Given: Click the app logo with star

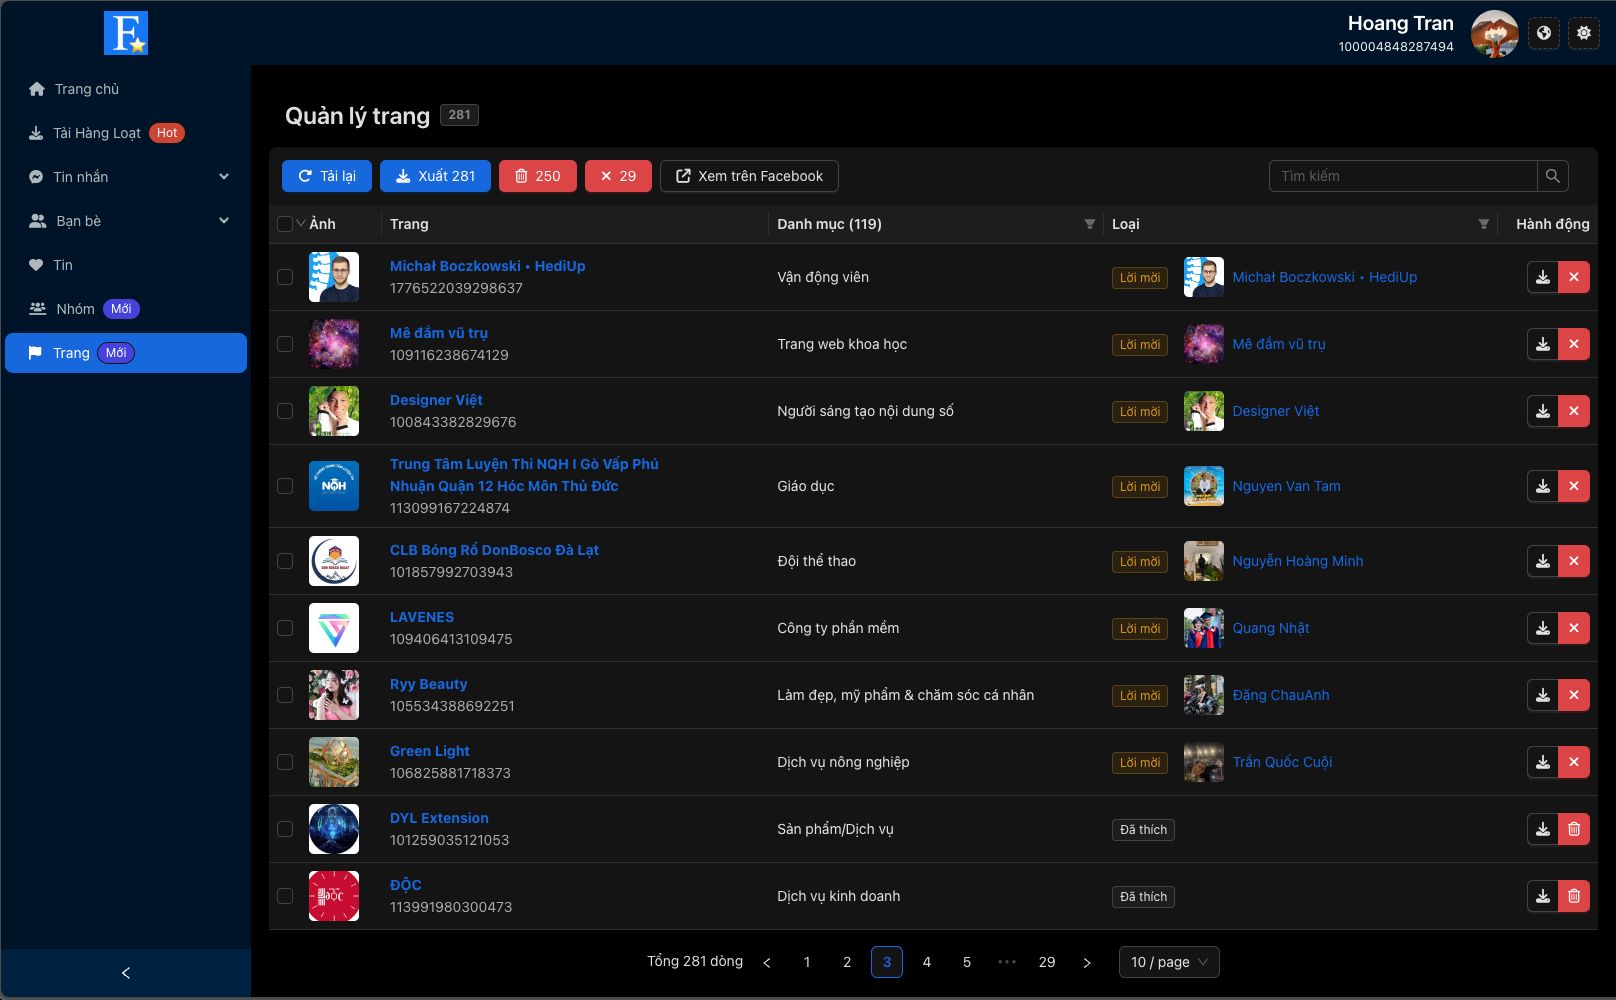Looking at the screenshot, I should click(x=126, y=33).
